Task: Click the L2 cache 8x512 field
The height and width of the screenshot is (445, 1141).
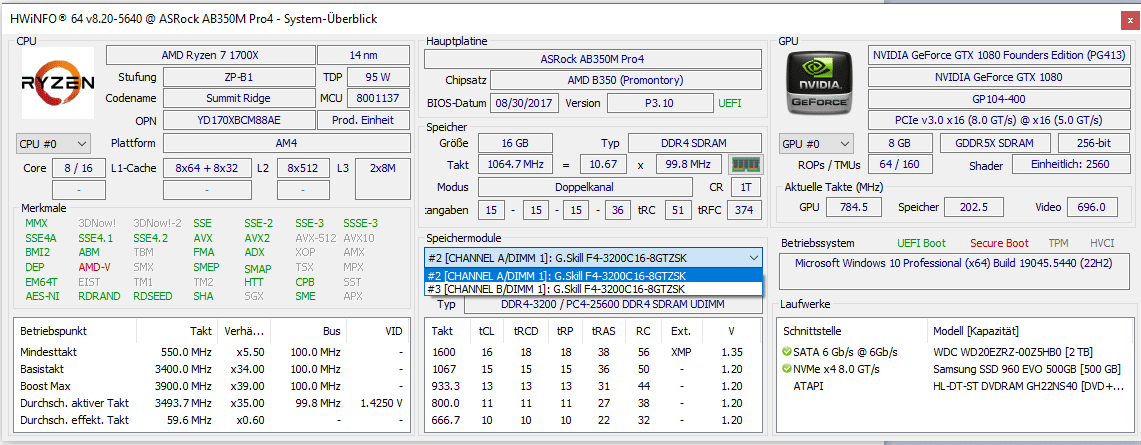Action: pyautogui.click(x=303, y=169)
